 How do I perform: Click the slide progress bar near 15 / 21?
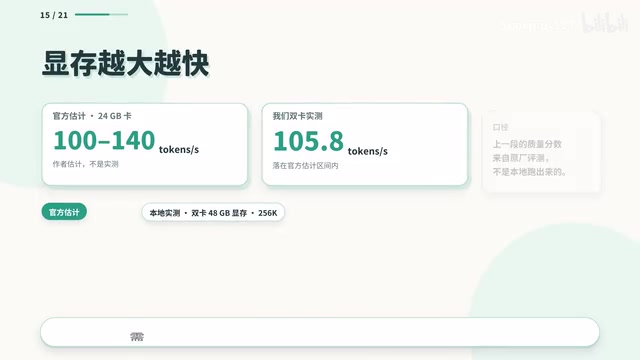(x=101, y=15)
